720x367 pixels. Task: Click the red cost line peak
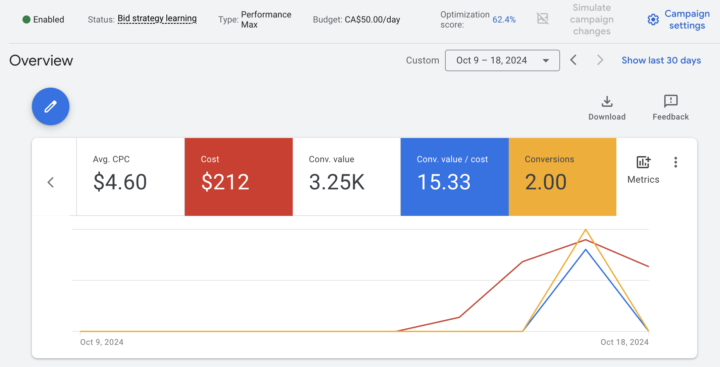click(x=585, y=240)
